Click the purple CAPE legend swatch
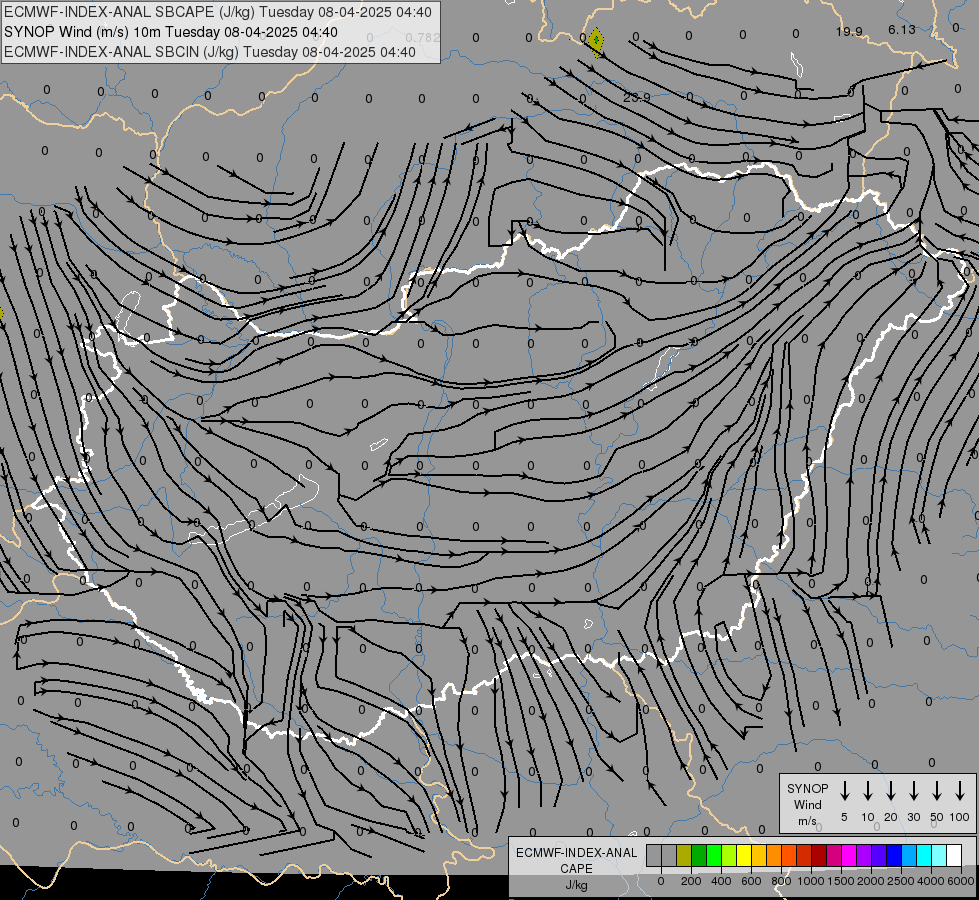This screenshot has height=900, width=979. (x=864, y=856)
